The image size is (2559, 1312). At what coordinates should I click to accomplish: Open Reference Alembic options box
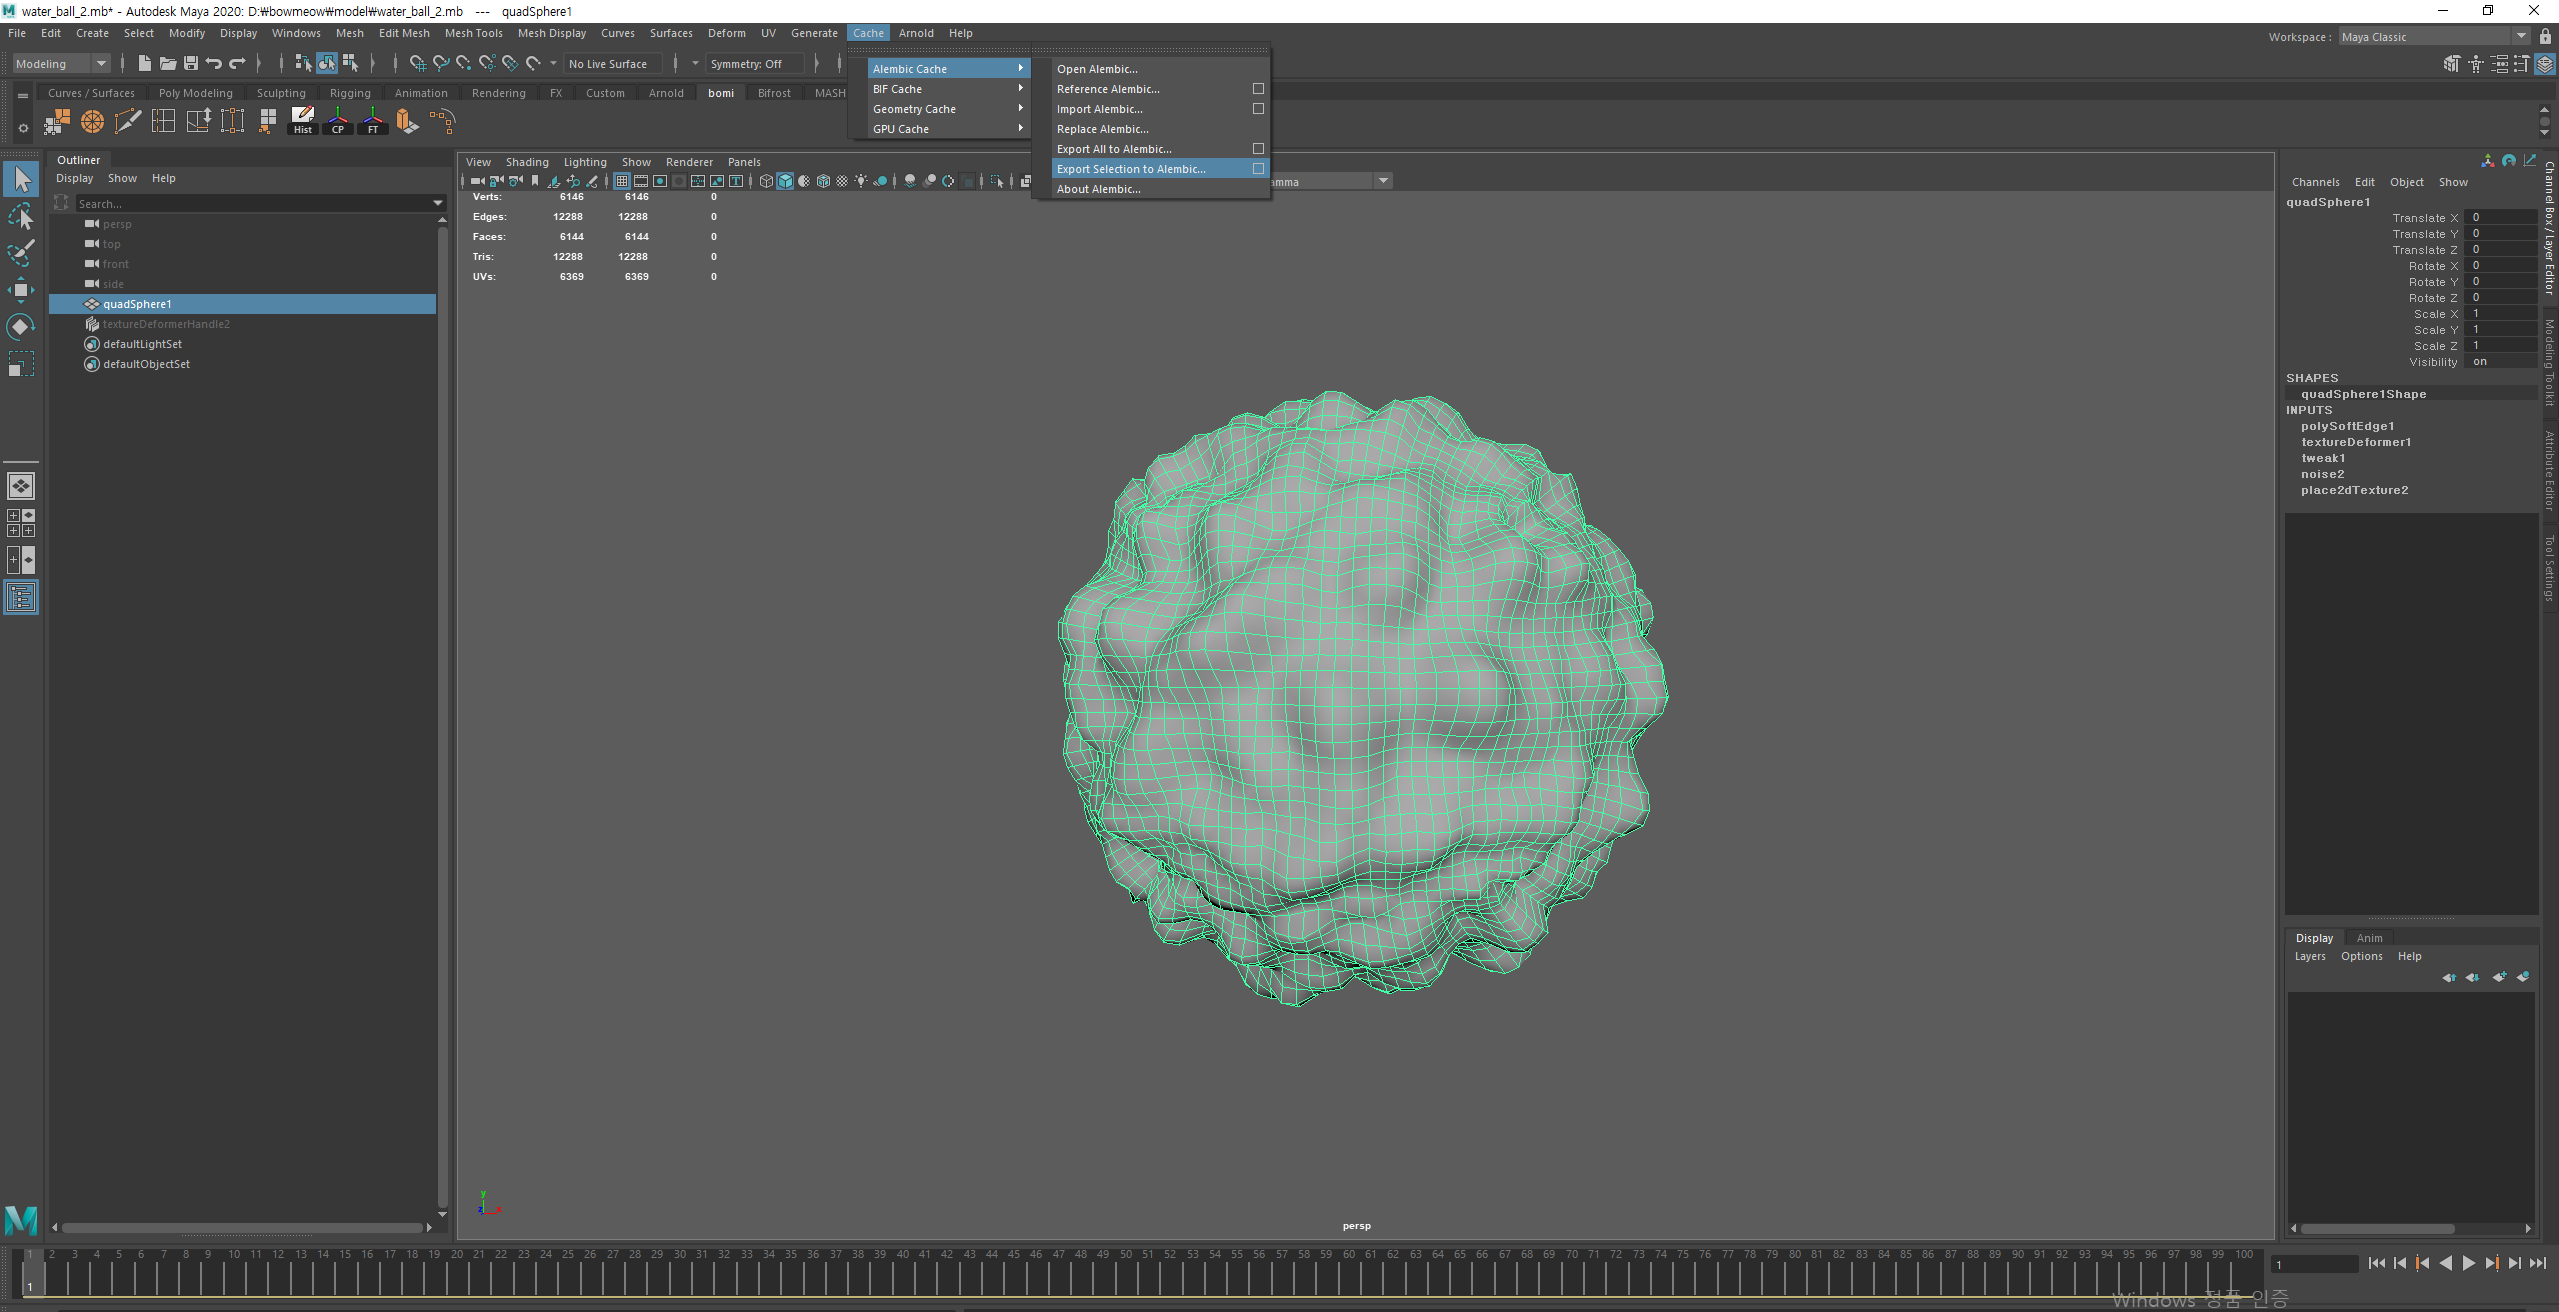click(1258, 89)
